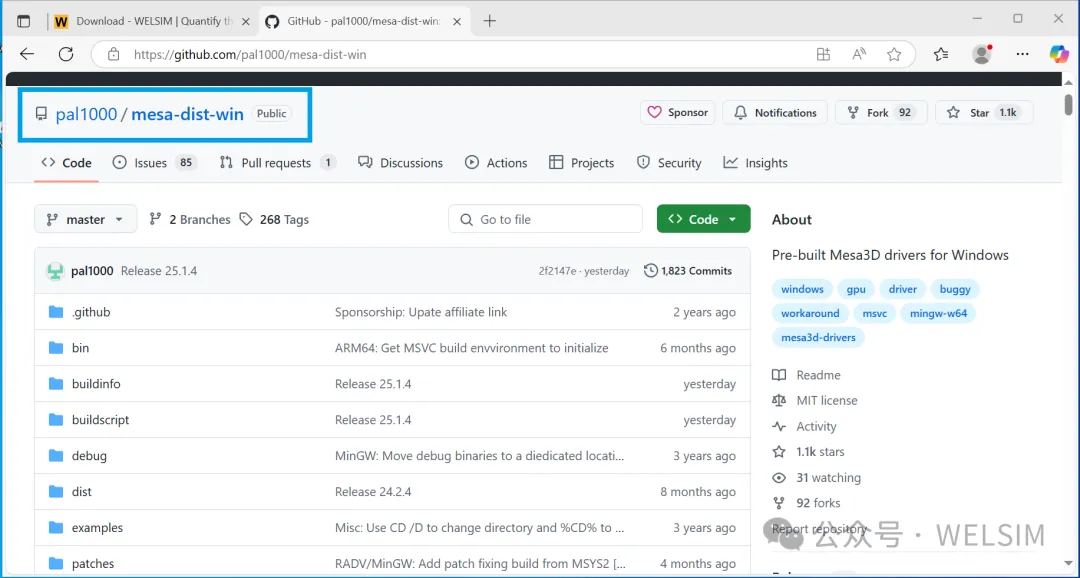Expand the master branch dropdown
The height and width of the screenshot is (578, 1080).
pyautogui.click(x=85, y=219)
